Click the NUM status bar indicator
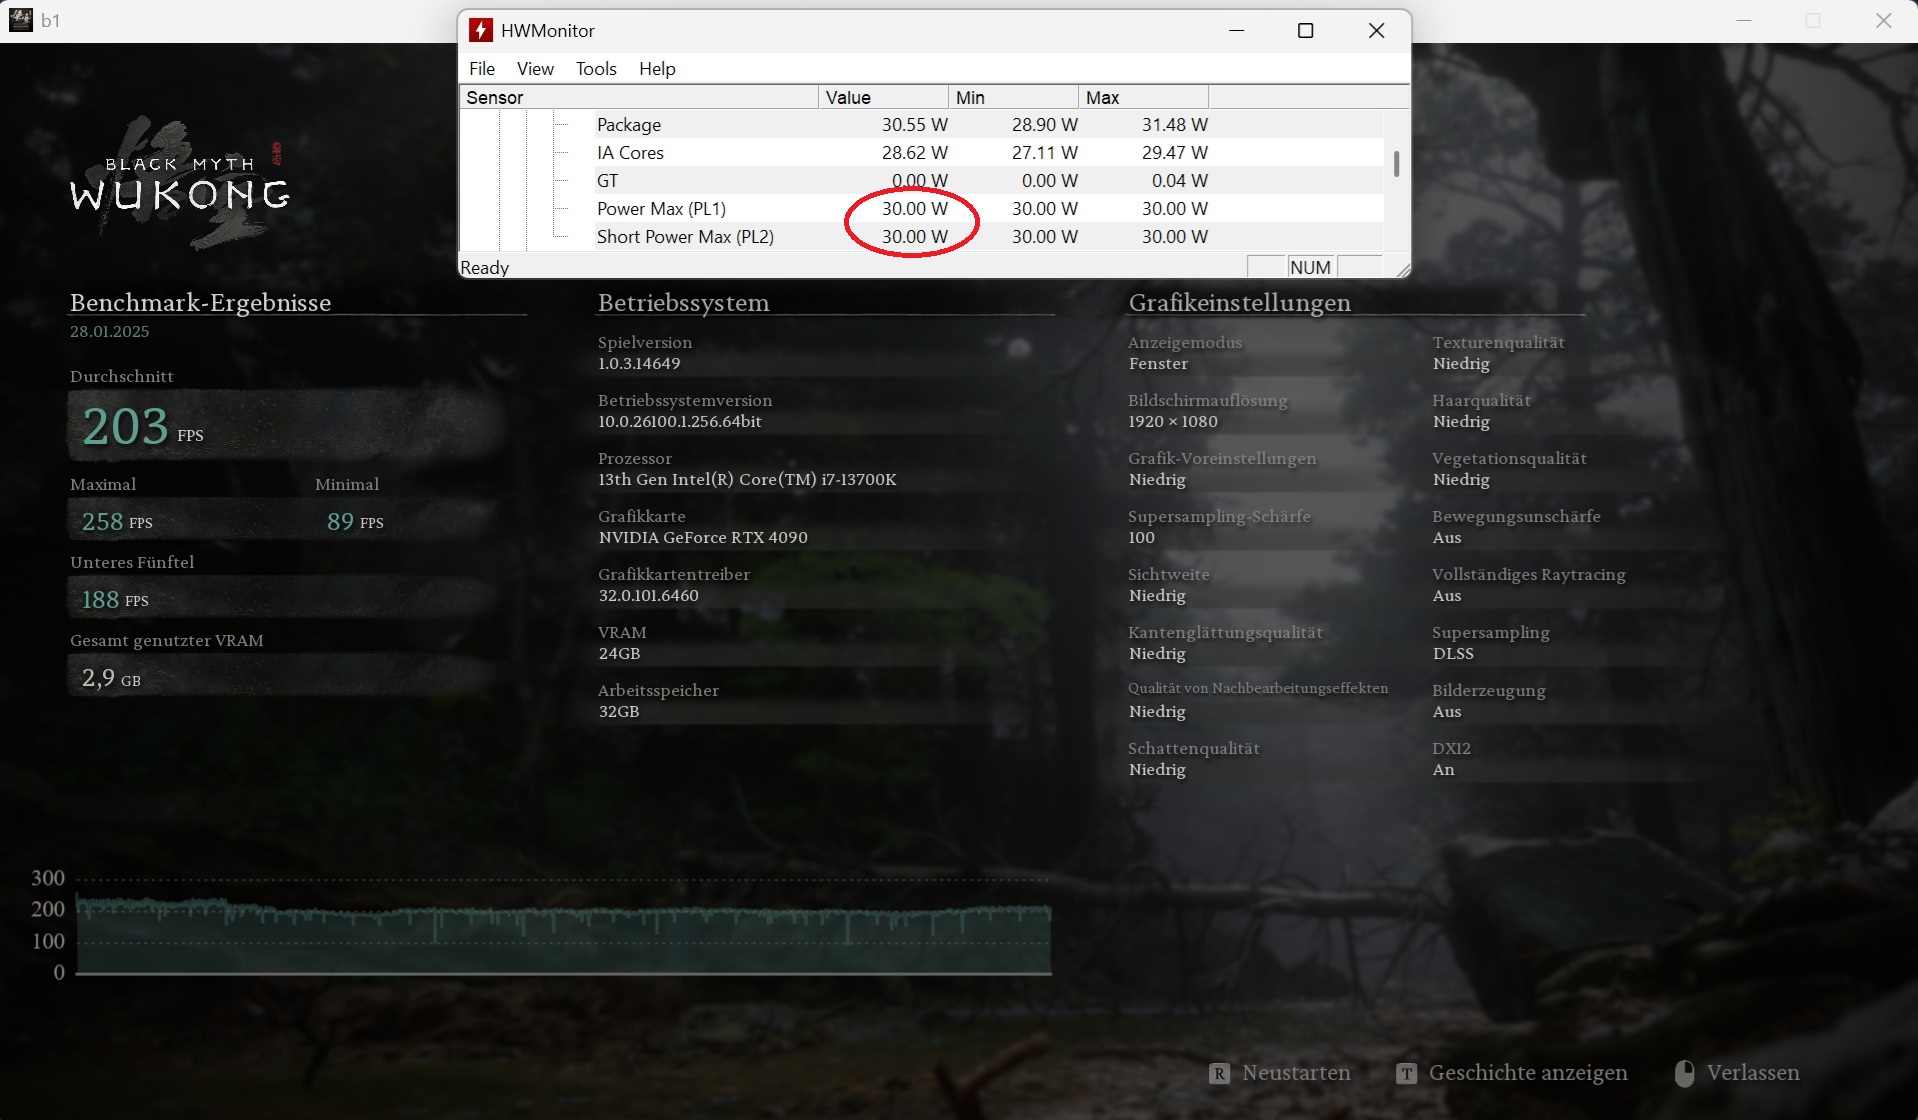 (x=1310, y=267)
